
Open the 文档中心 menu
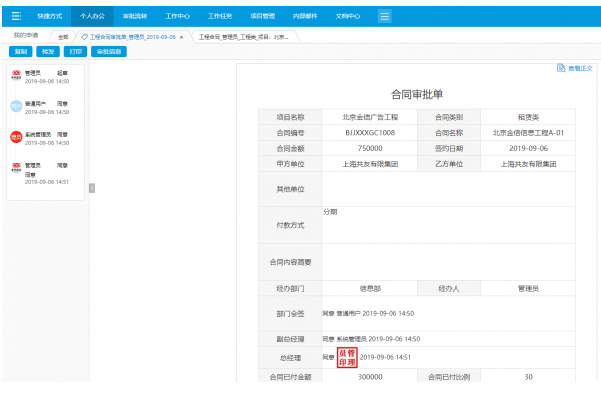[x=348, y=16]
